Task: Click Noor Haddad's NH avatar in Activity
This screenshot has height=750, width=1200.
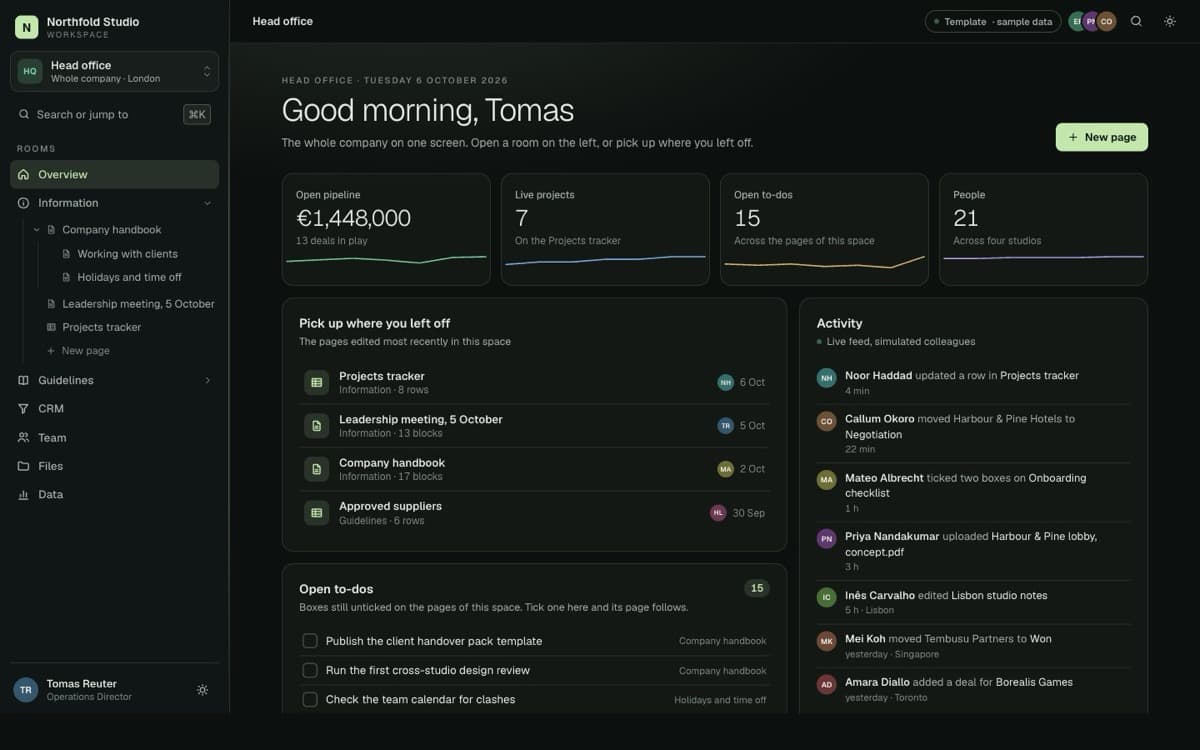Action: (x=826, y=377)
